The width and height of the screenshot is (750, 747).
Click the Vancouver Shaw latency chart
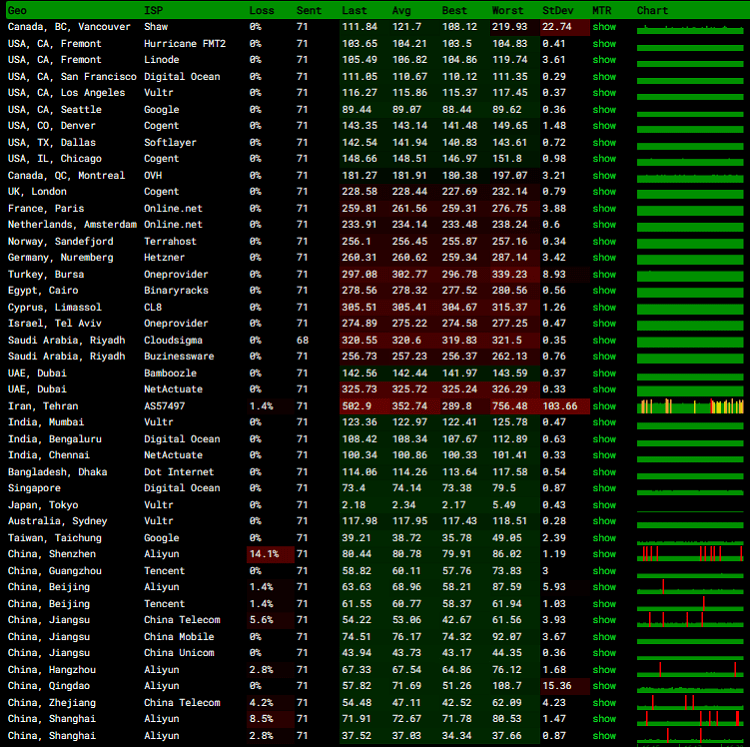(x=690, y=29)
